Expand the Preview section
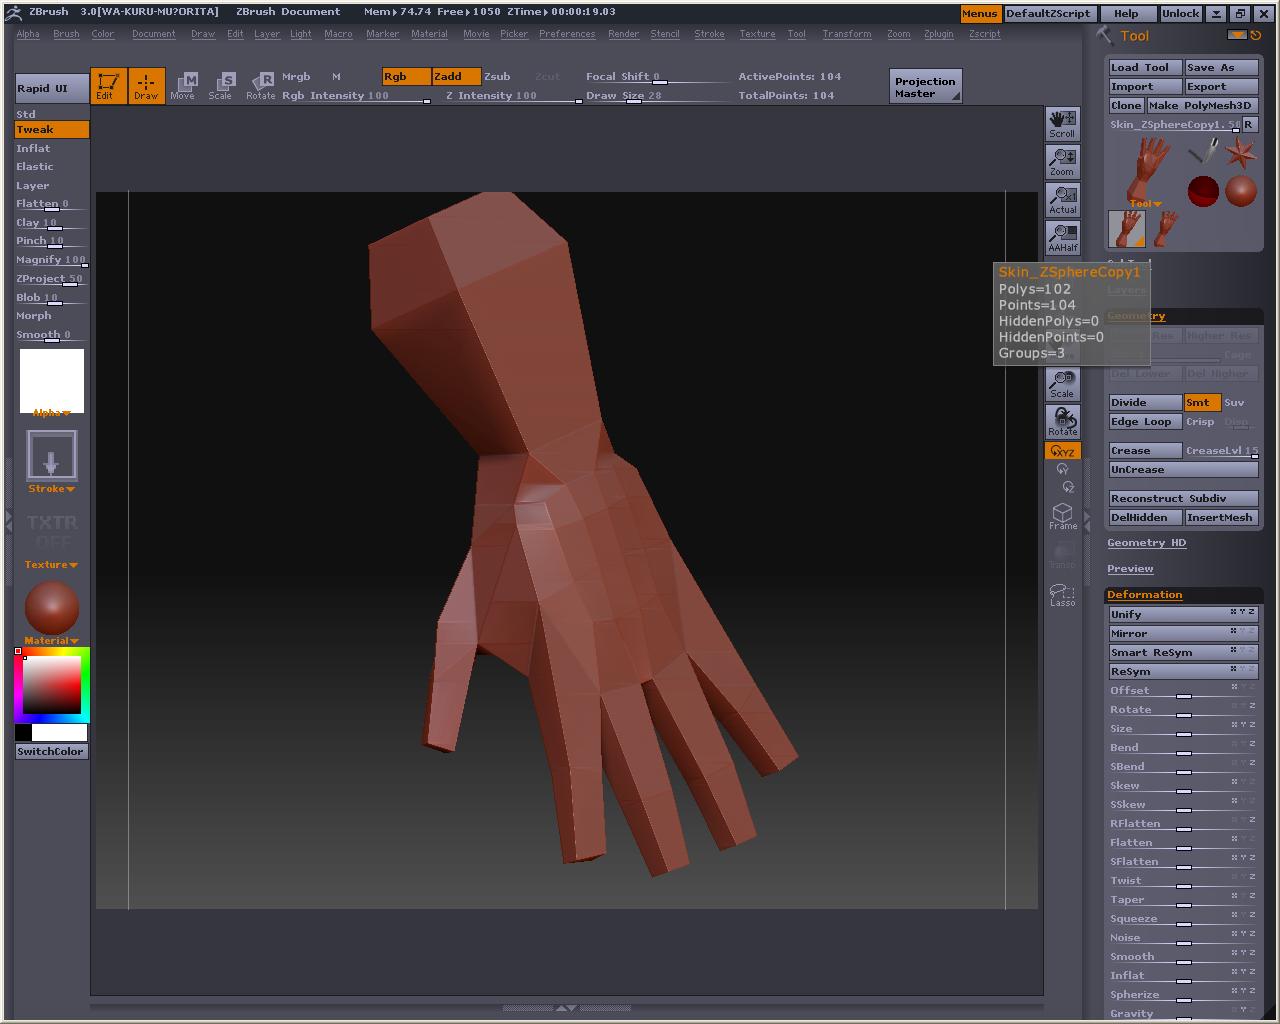Viewport: 1280px width, 1024px height. click(x=1130, y=569)
